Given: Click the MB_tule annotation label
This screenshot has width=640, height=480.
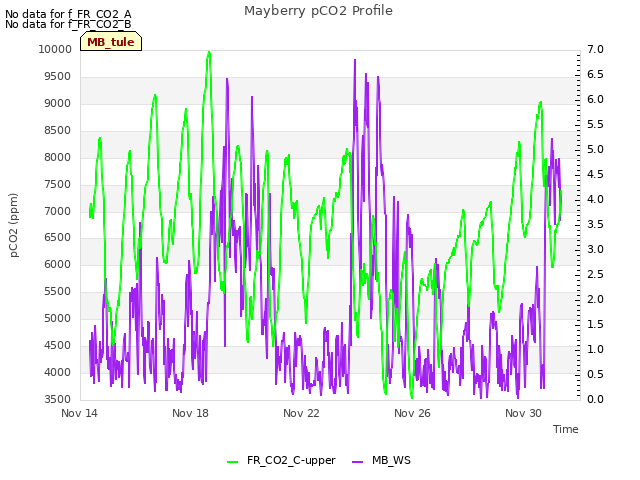Looking at the screenshot, I should tap(111, 42).
